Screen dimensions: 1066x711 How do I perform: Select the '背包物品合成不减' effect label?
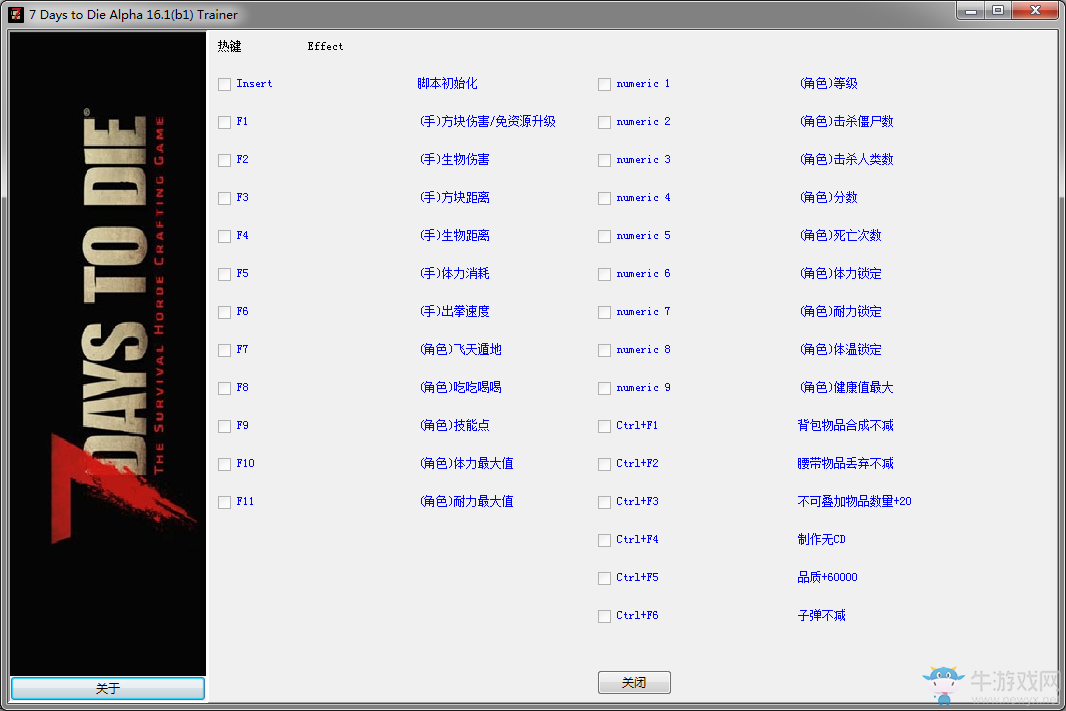[x=846, y=426]
